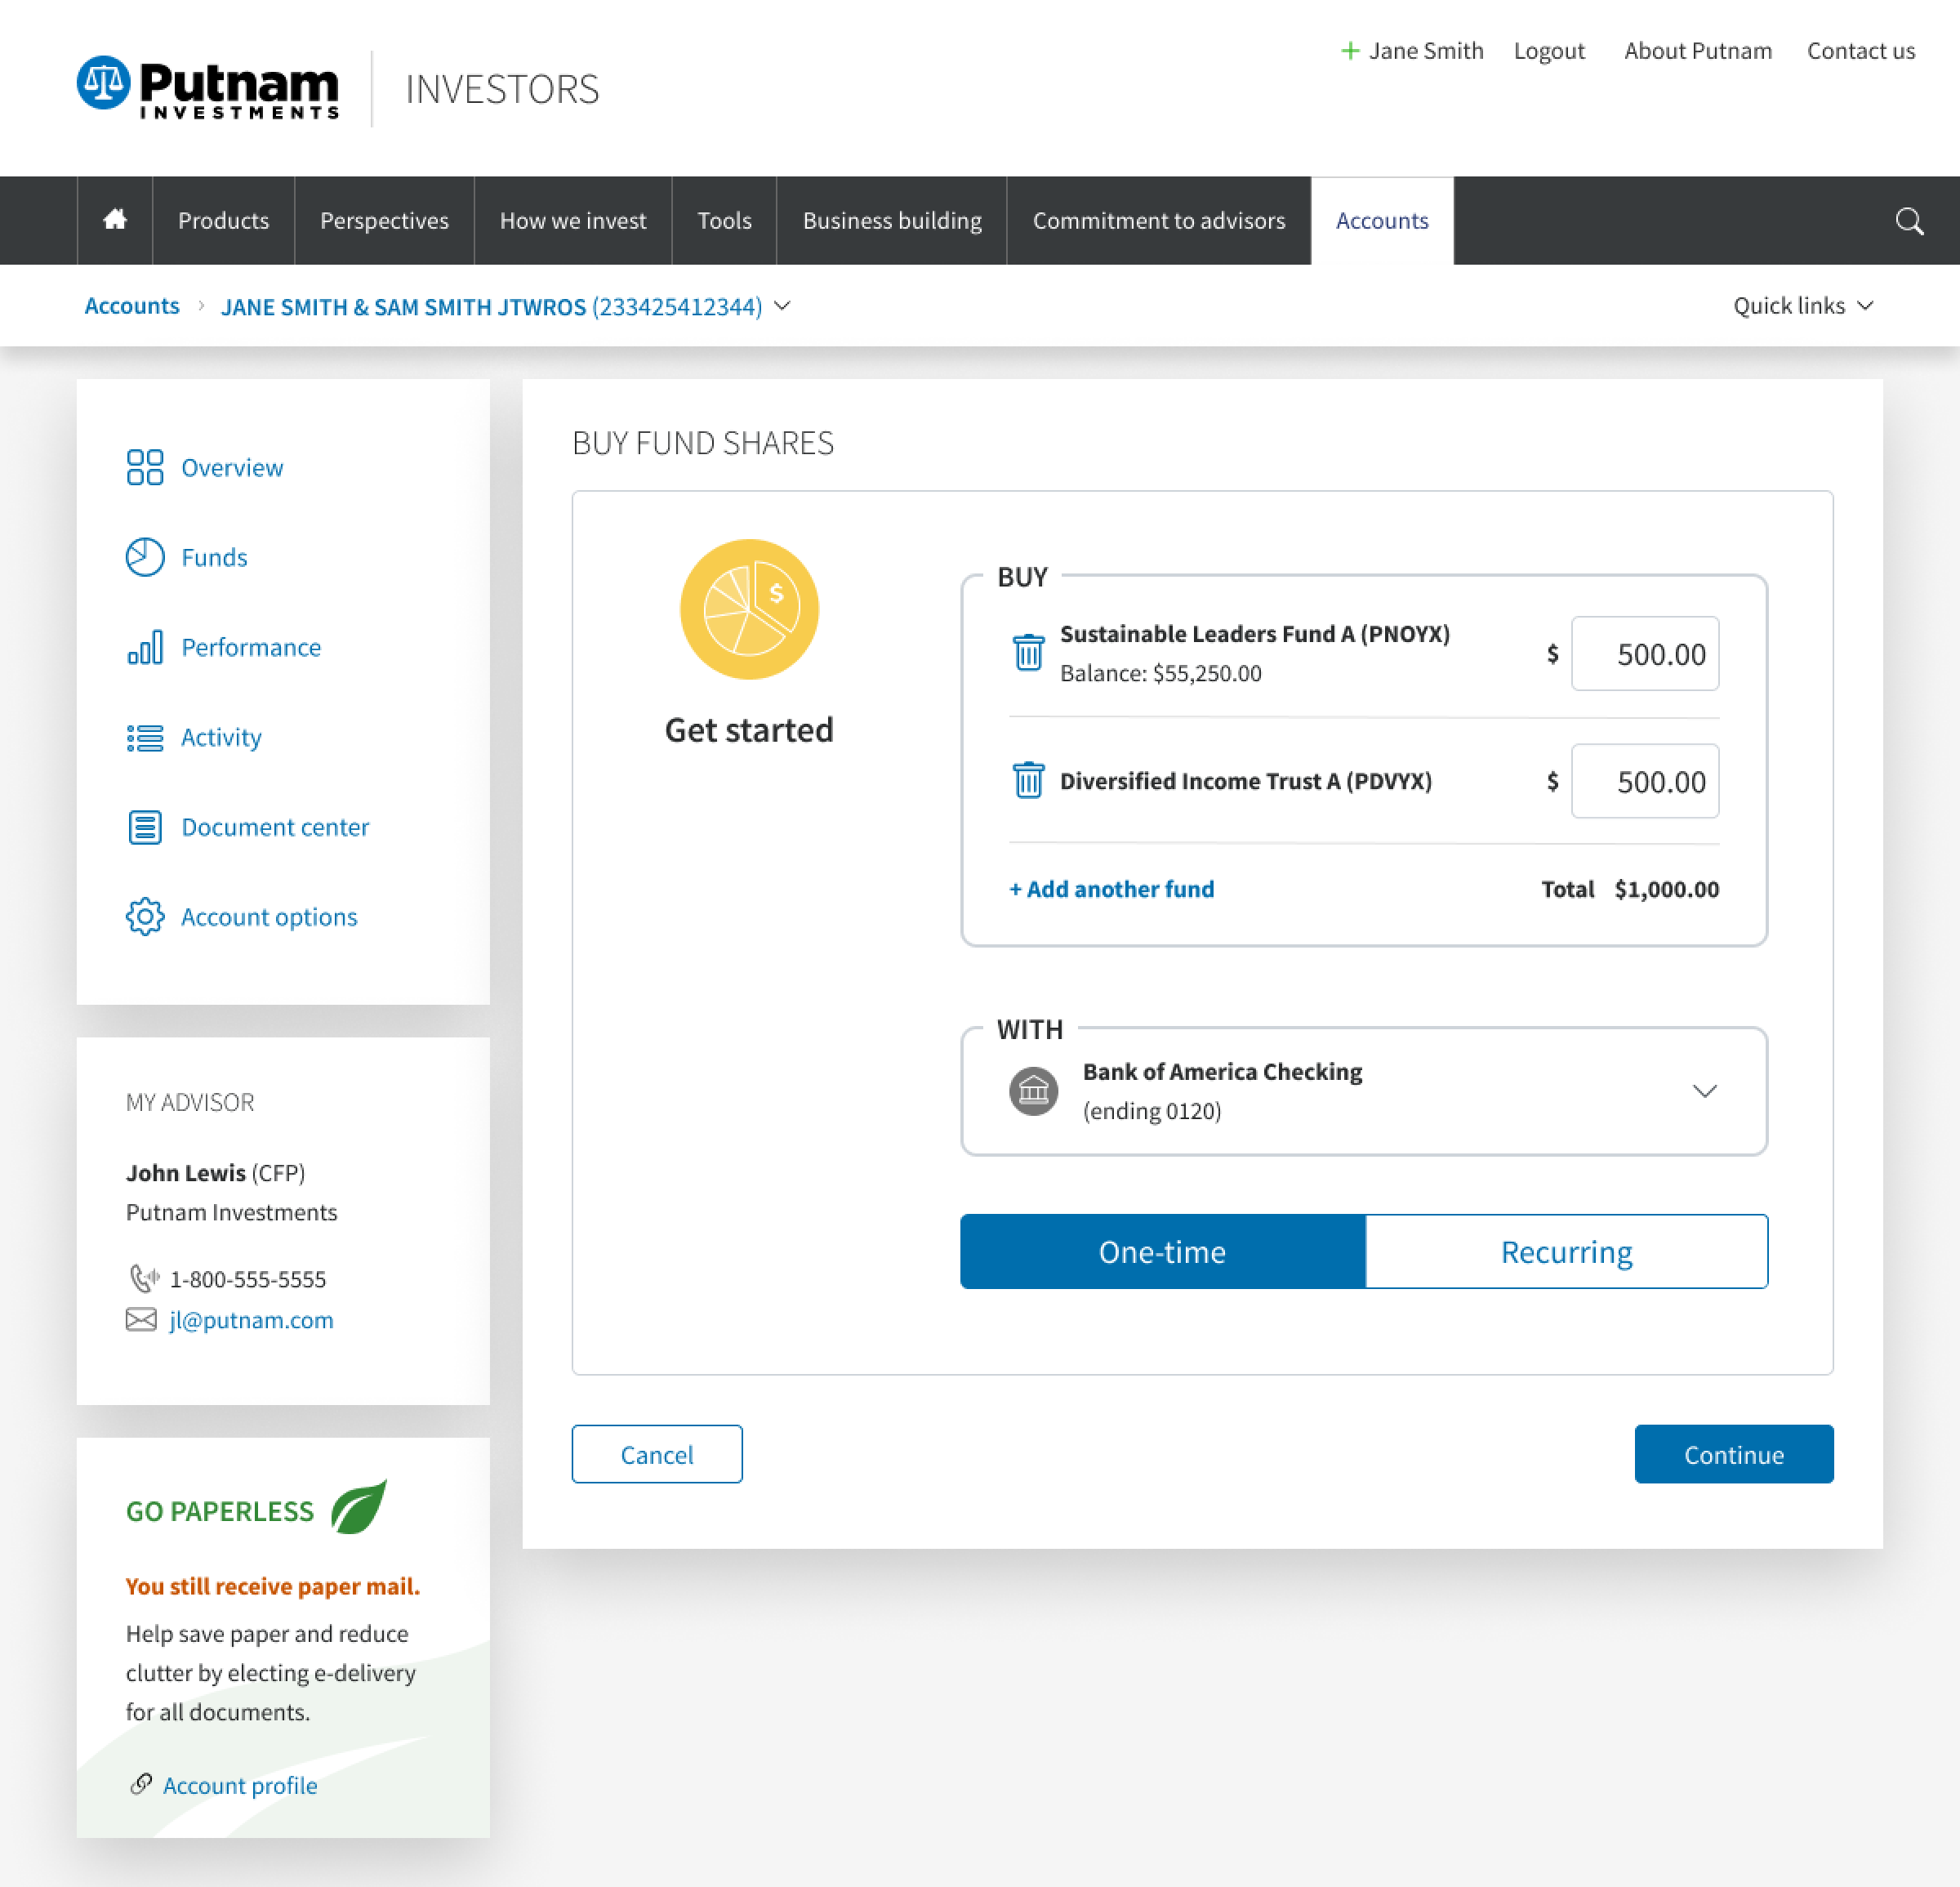Switch to Recurring payment option
The width and height of the screenshot is (1960, 1887).
[x=1566, y=1251]
